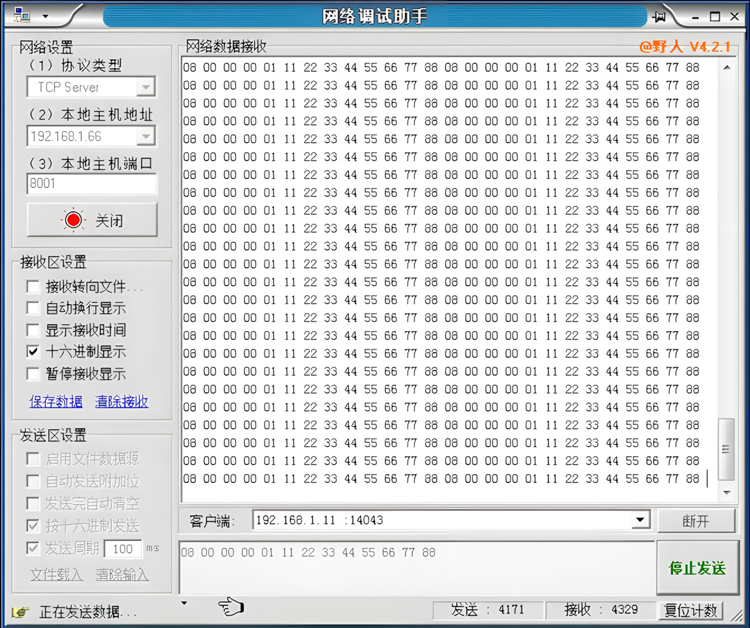The width and height of the screenshot is (750, 628).
Task: Click the app network icon in title bar
Action: click(22, 16)
